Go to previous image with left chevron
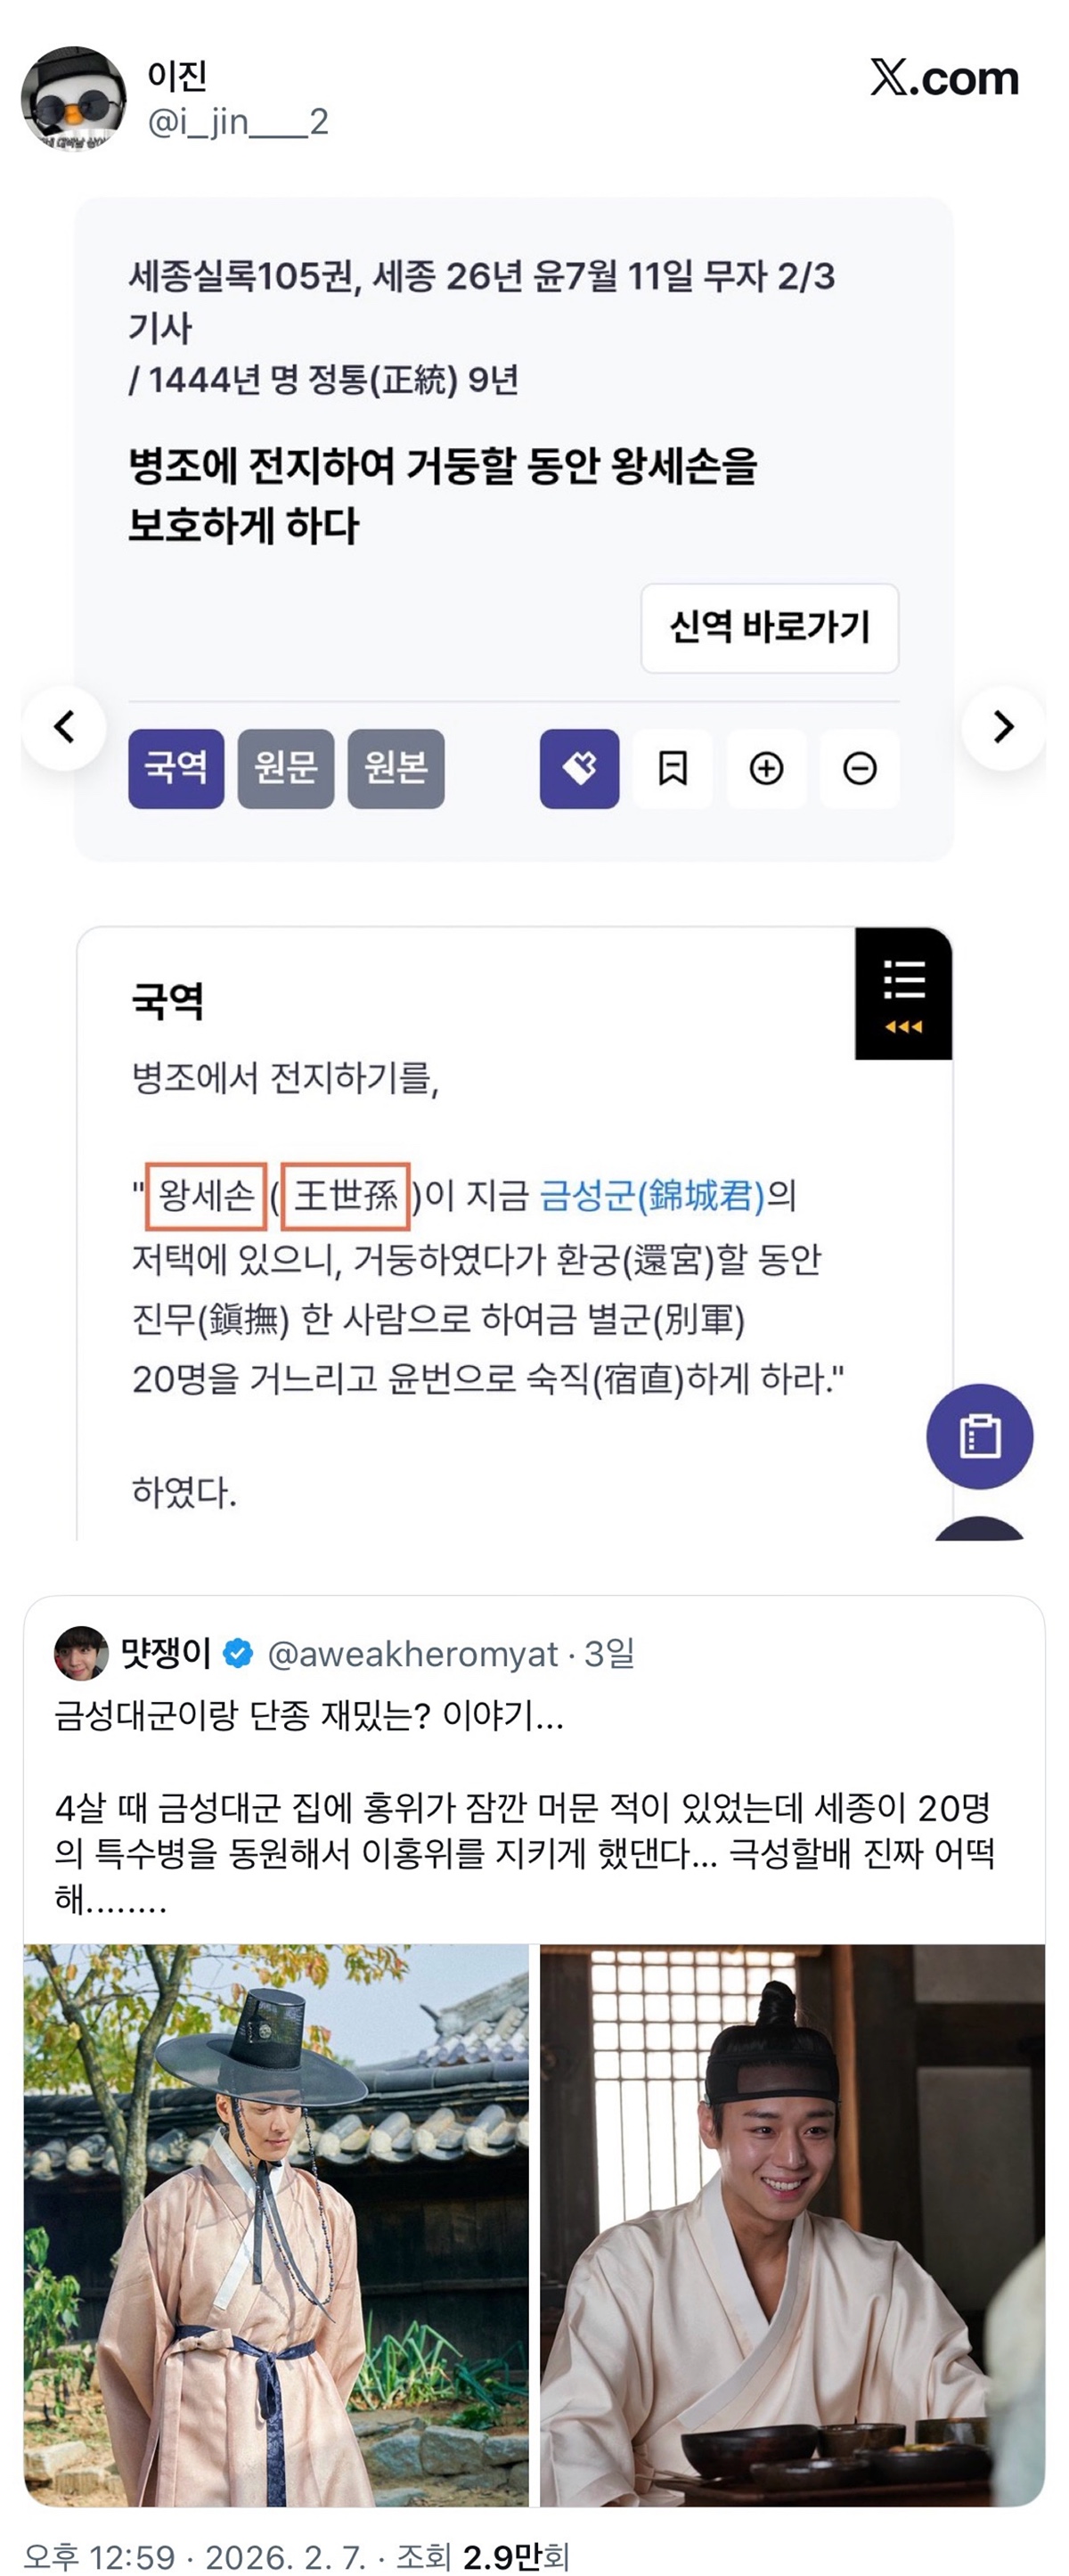Image resolution: width=1069 pixels, height=2576 pixels. (64, 727)
